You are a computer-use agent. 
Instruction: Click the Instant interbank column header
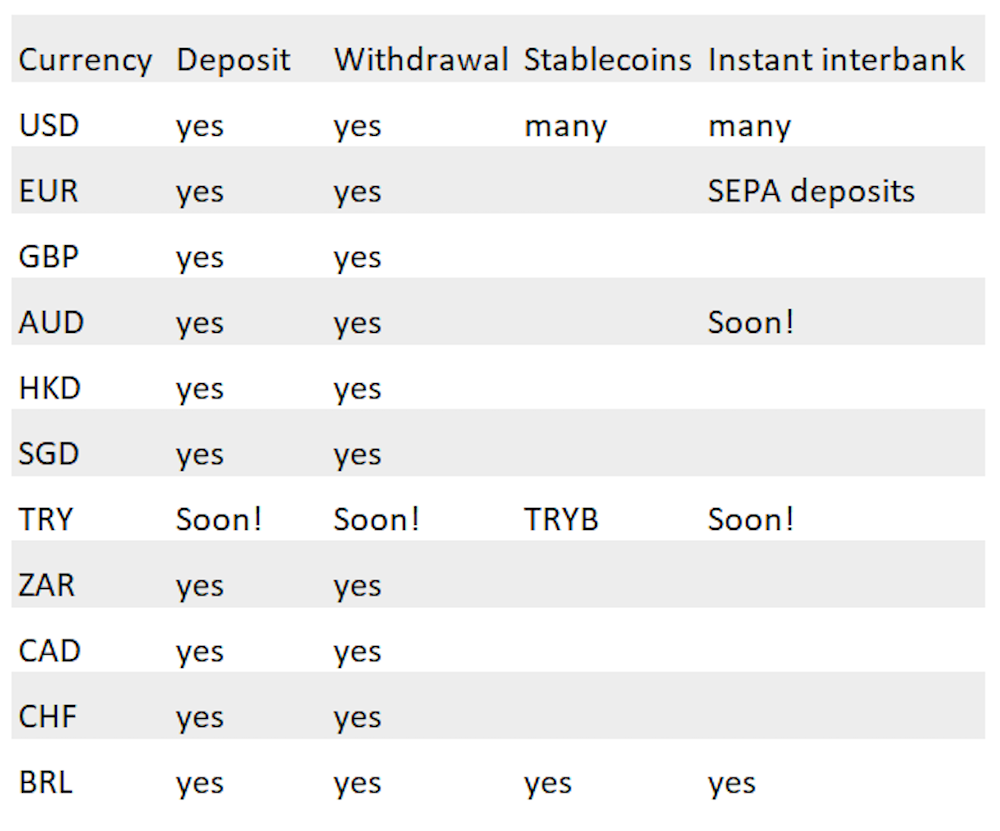(x=837, y=60)
